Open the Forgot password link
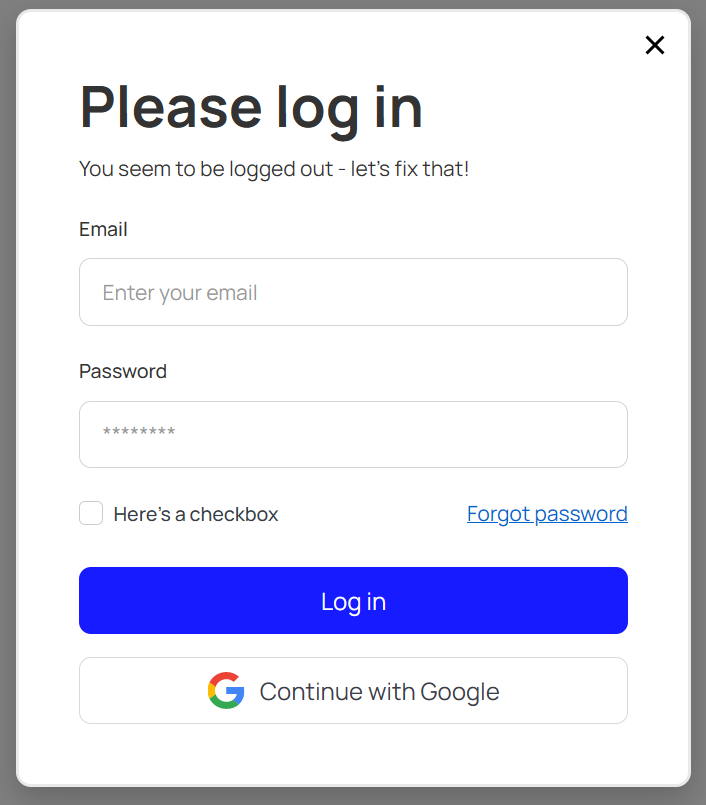Image resolution: width=706 pixels, height=805 pixels. pos(547,514)
